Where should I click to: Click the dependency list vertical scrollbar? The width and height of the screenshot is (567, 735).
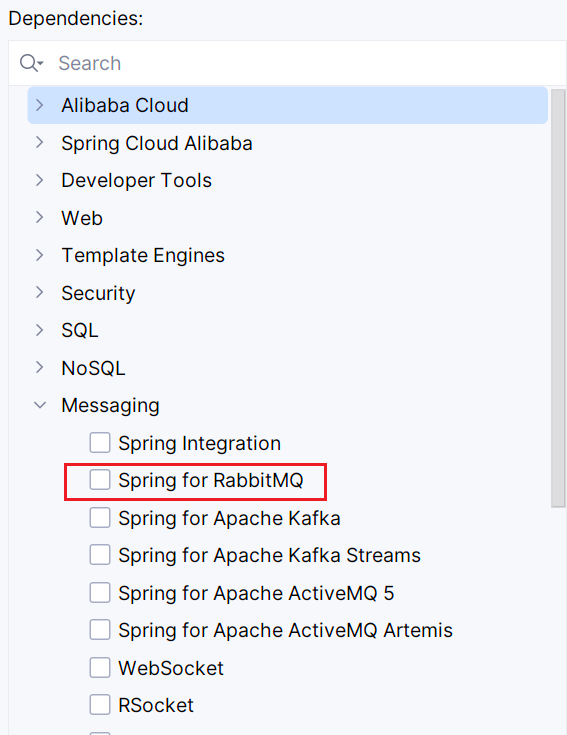click(558, 298)
